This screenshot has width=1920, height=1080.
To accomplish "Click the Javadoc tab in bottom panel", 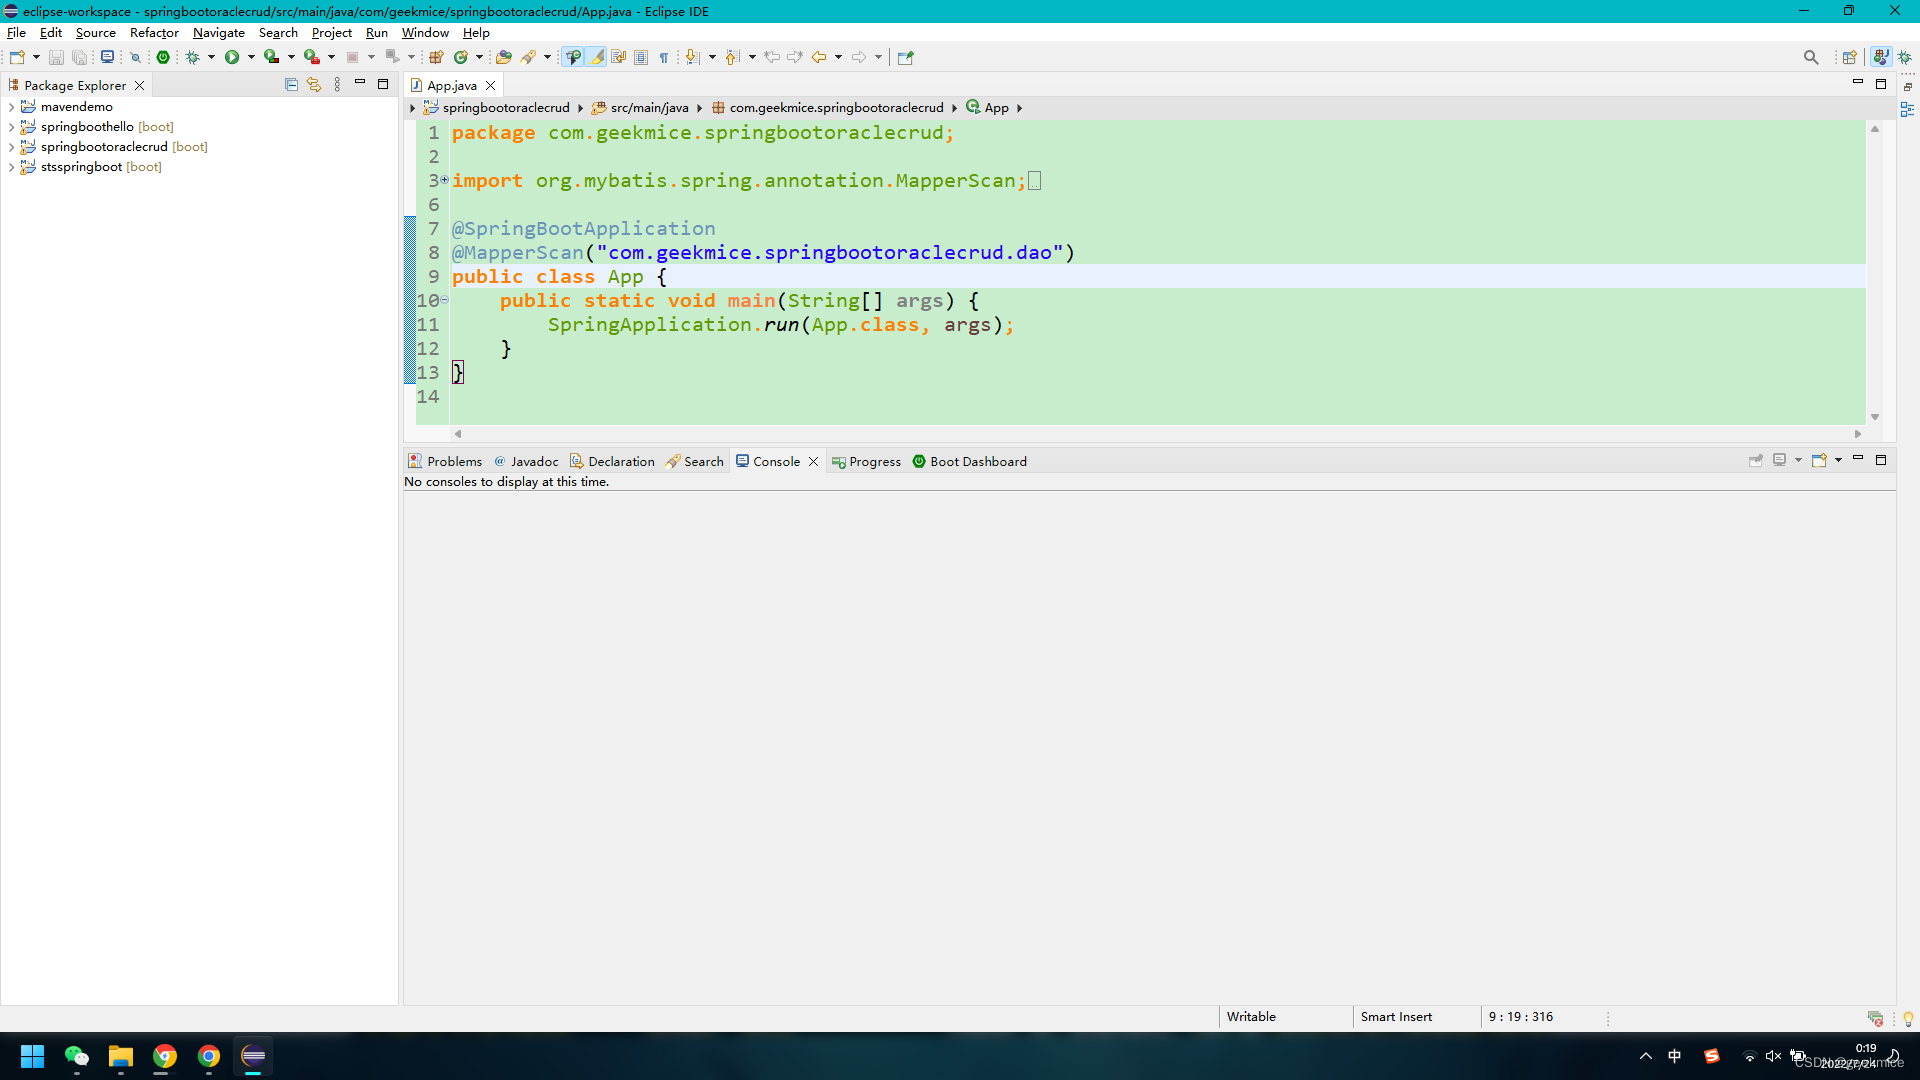I will click(x=534, y=460).
